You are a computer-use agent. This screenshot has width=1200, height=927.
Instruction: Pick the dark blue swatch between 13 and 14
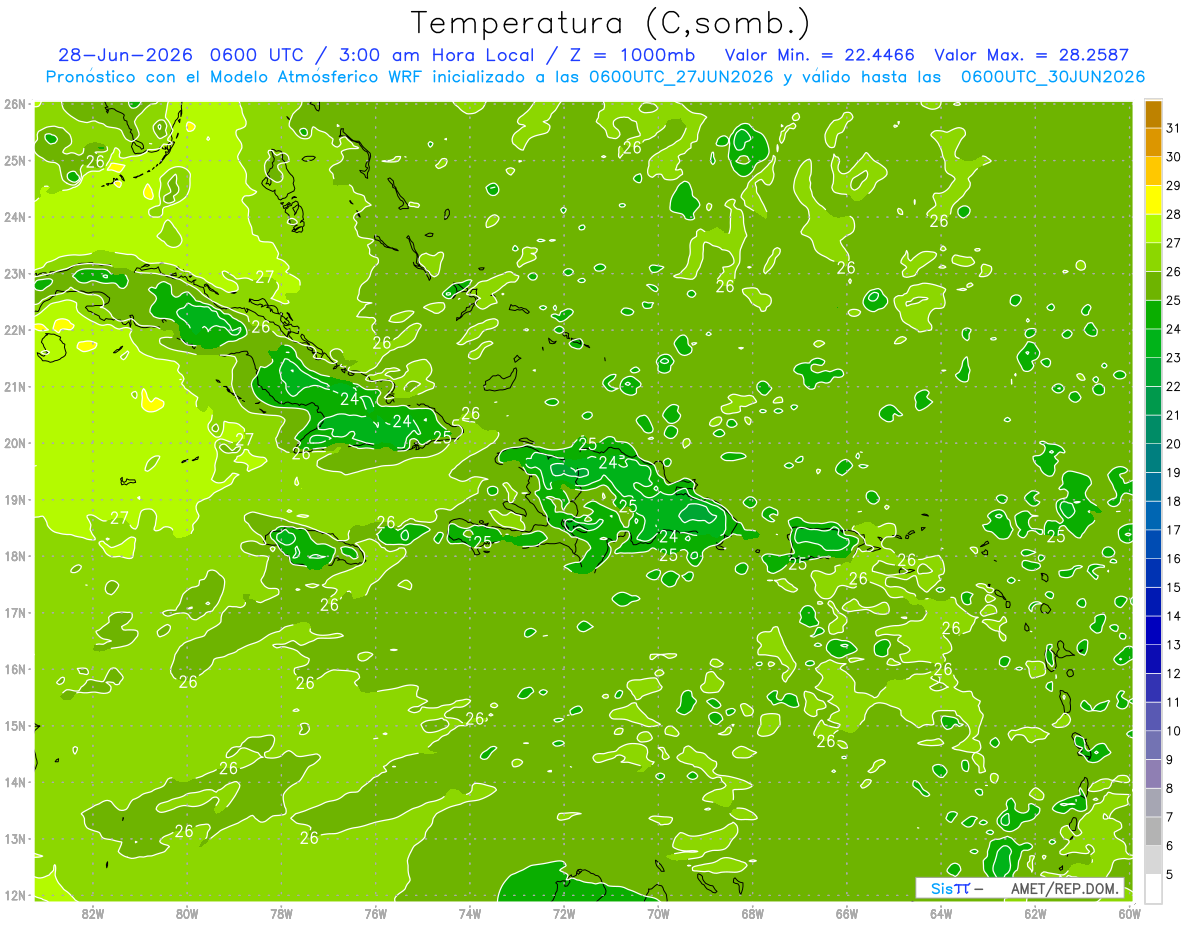pyautogui.click(x=1153, y=631)
